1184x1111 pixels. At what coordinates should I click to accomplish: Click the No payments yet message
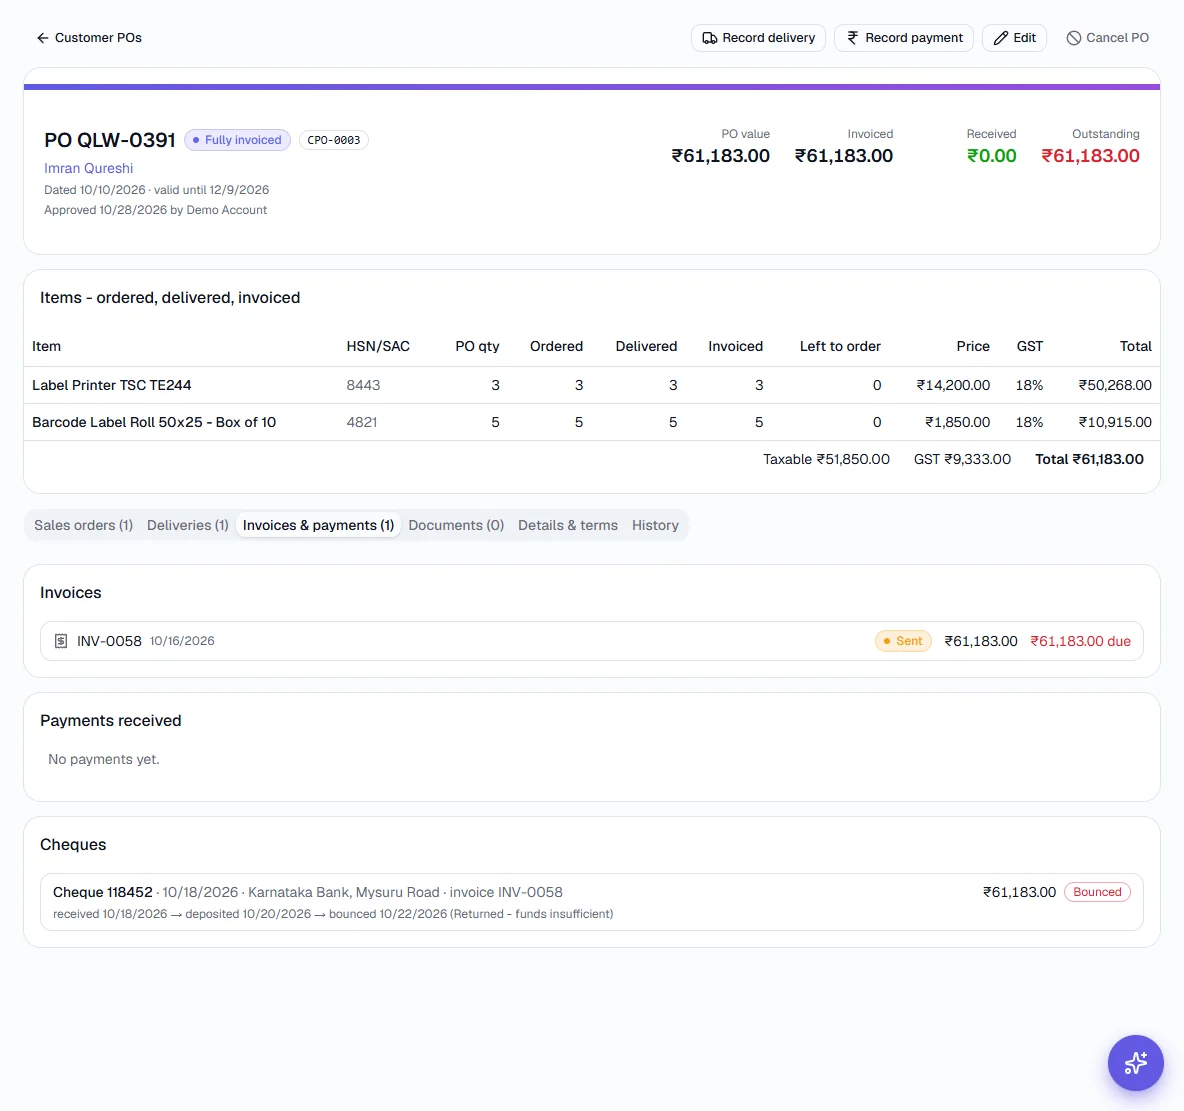103,759
